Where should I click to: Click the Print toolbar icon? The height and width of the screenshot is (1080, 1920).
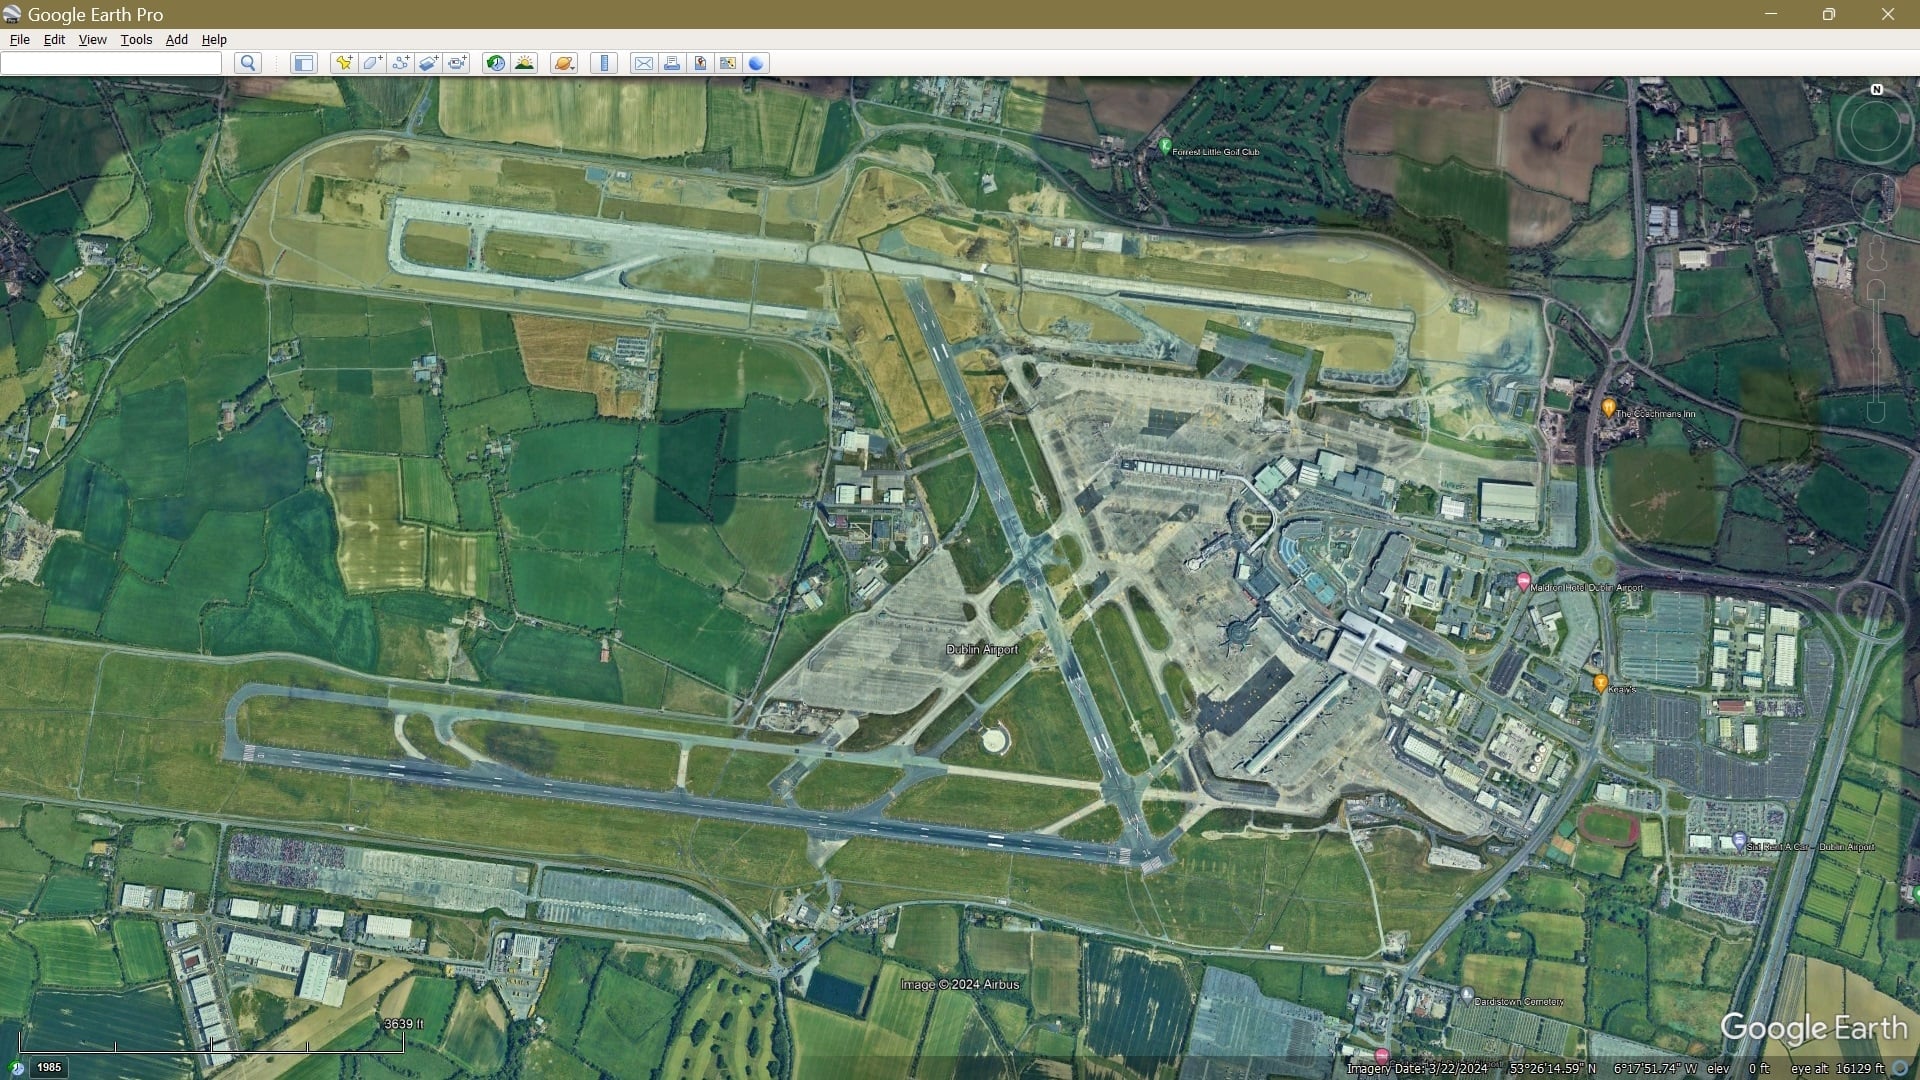pyautogui.click(x=672, y=63)
